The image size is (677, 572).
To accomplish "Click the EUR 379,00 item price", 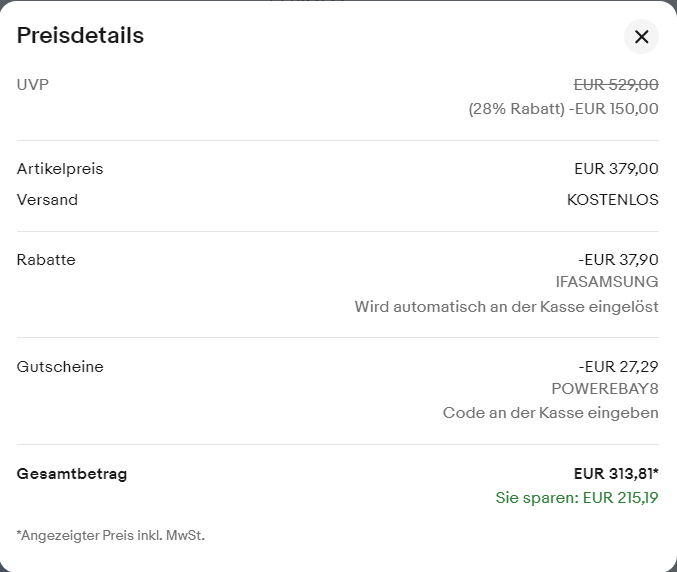I will [616, 169].
